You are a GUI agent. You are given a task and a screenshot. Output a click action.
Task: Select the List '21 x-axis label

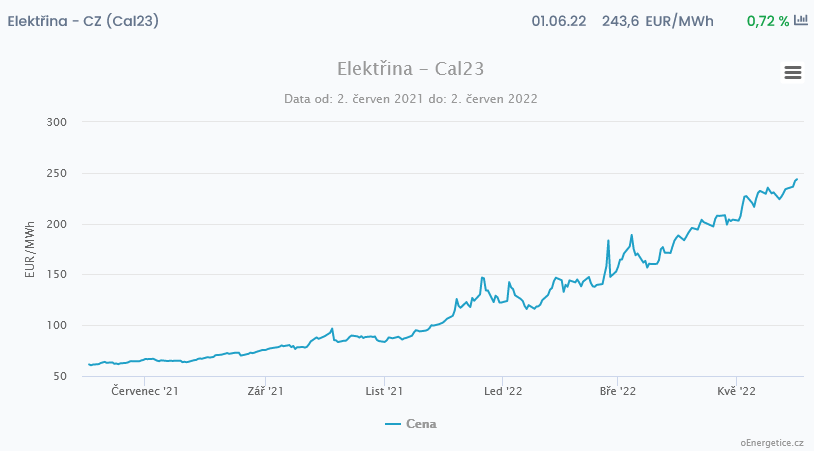[384, 392]
